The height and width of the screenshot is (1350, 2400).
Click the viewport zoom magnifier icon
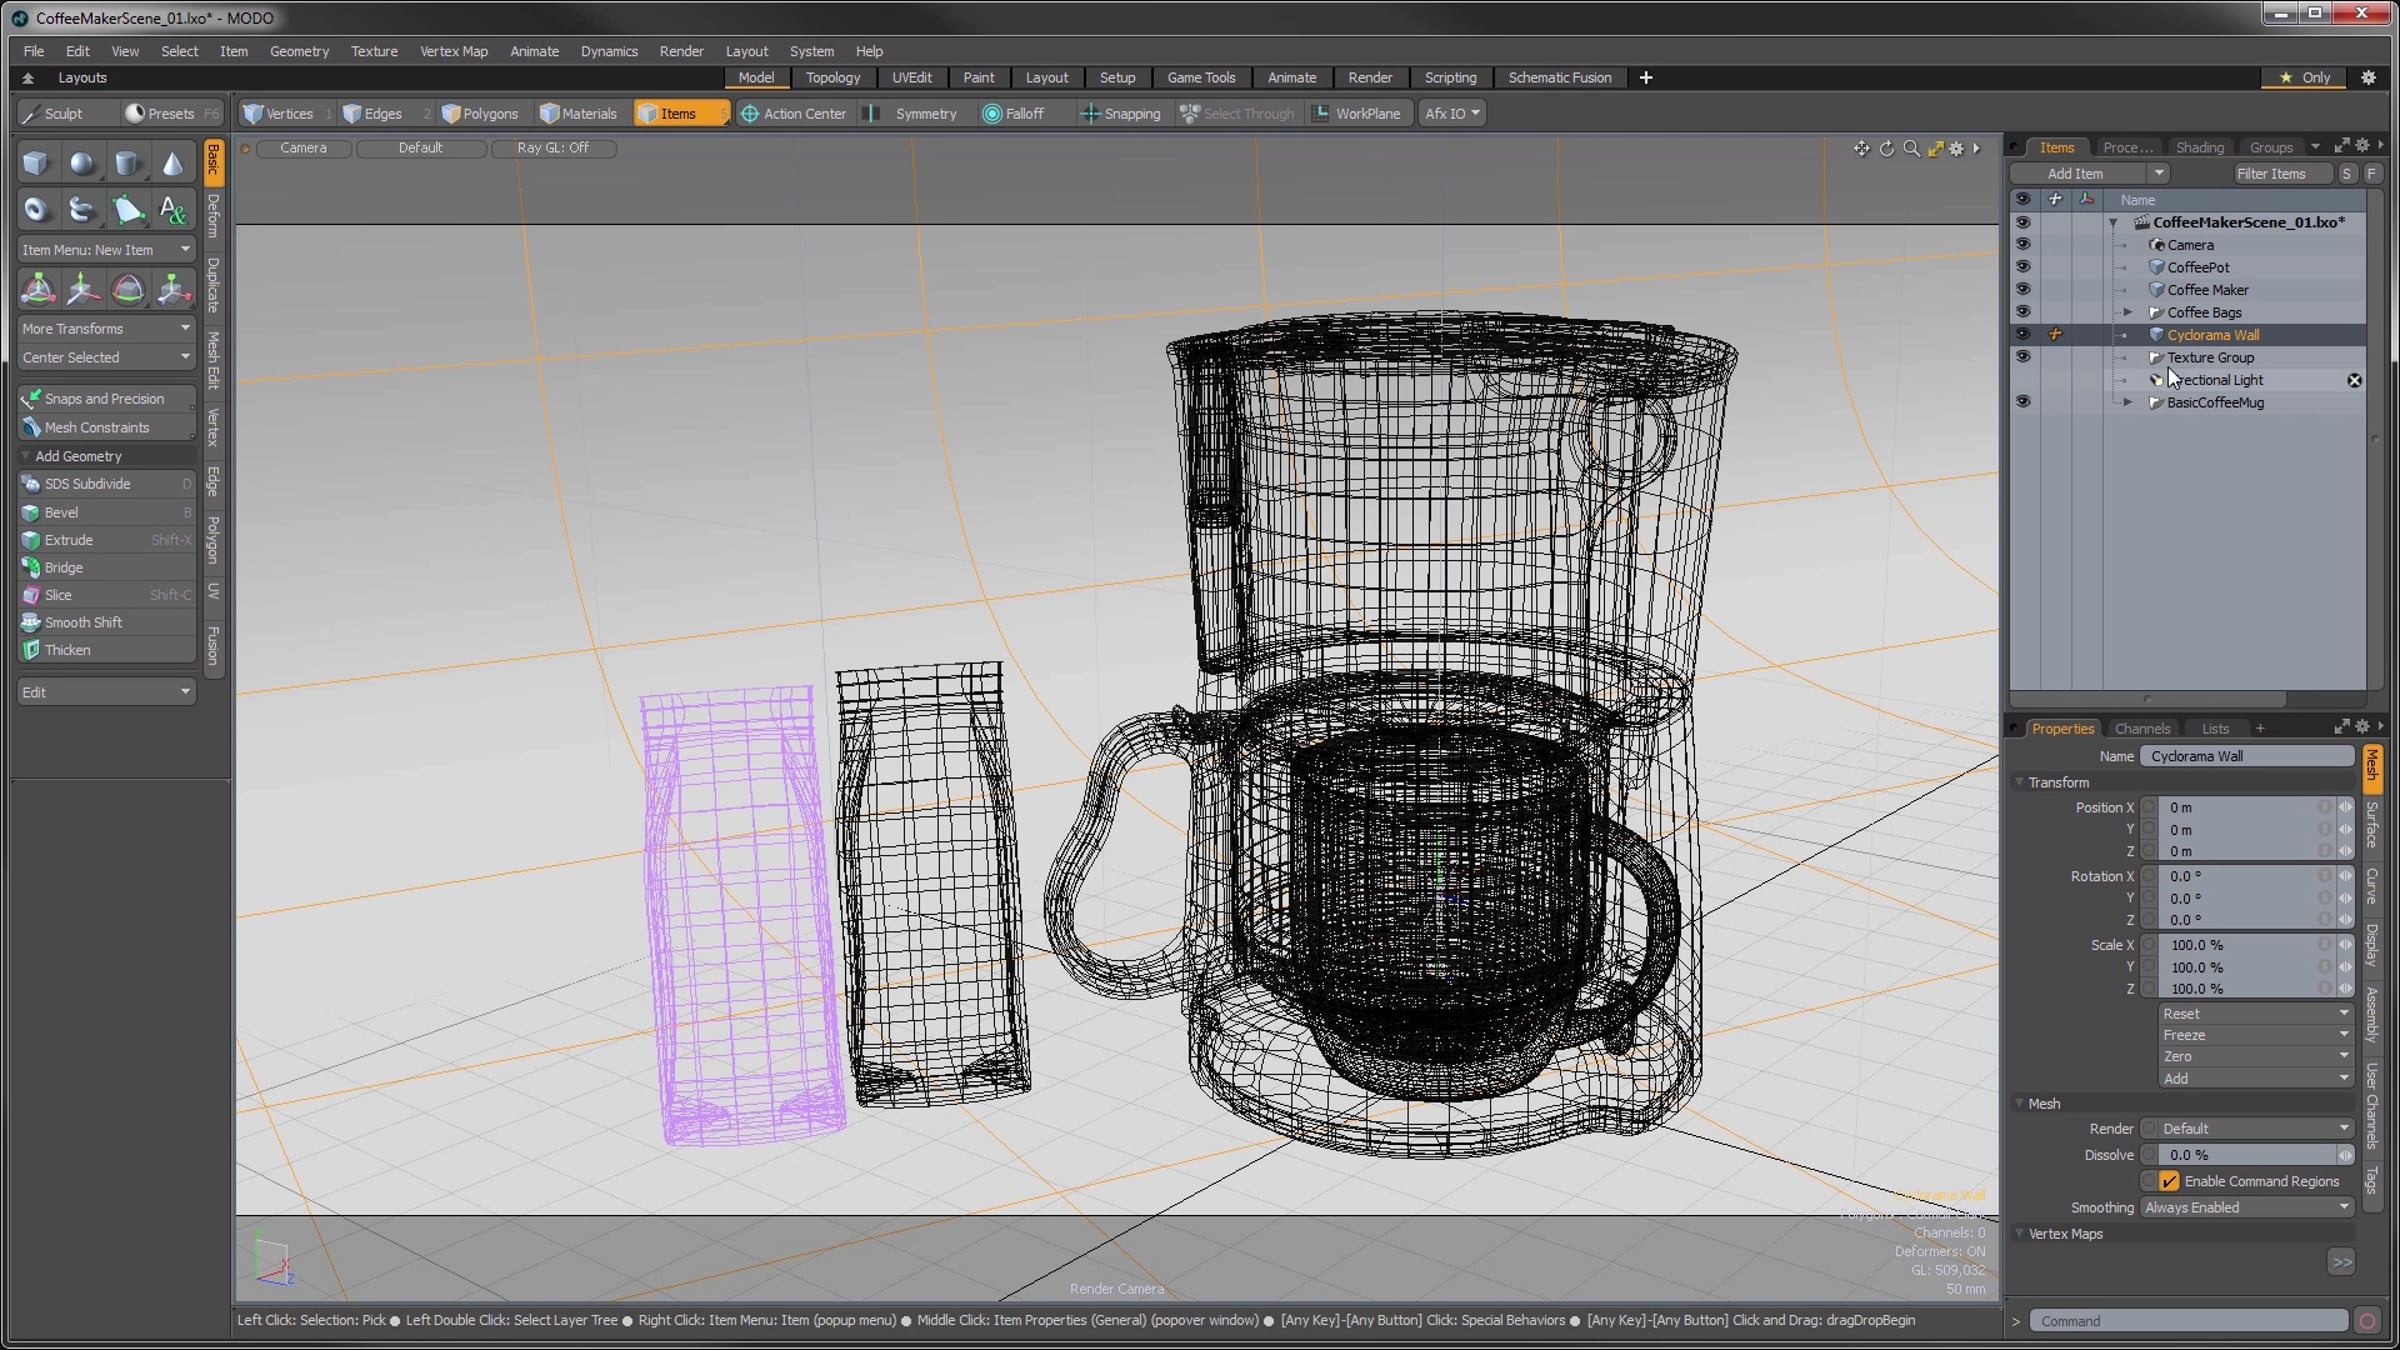[1911, 148]
